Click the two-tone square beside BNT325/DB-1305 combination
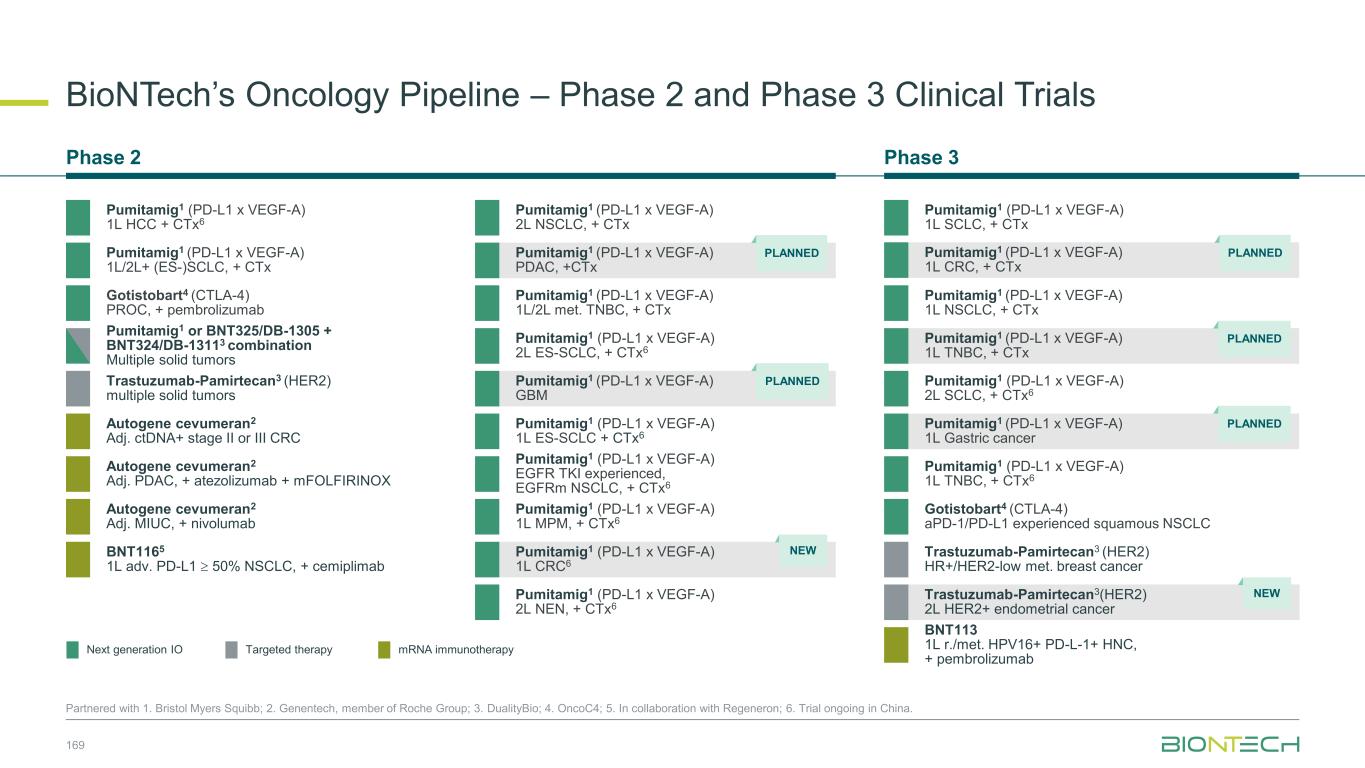This screenshot has width=1365, height=768. point(78,345)
